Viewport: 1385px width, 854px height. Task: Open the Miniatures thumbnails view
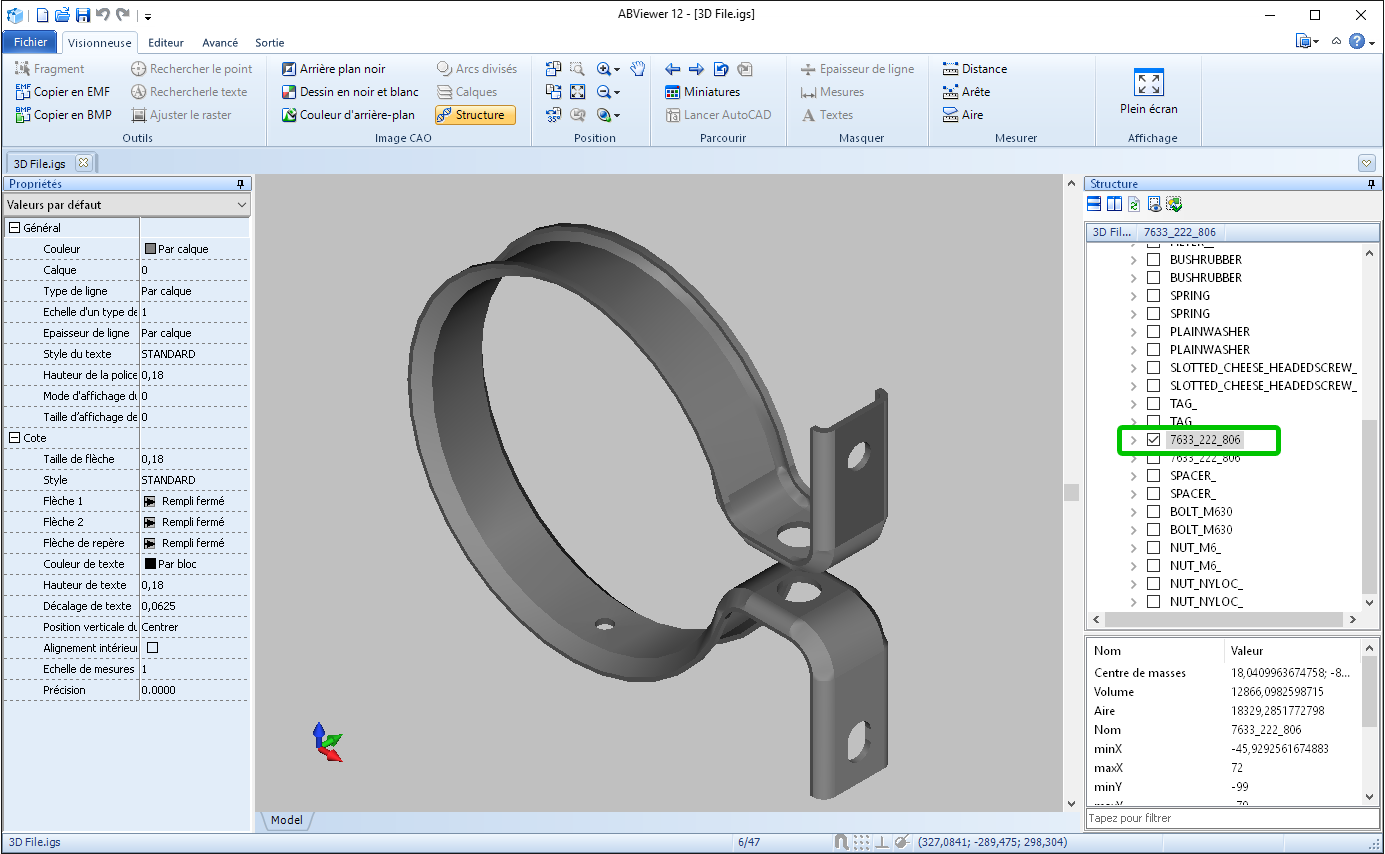(702, 92)
